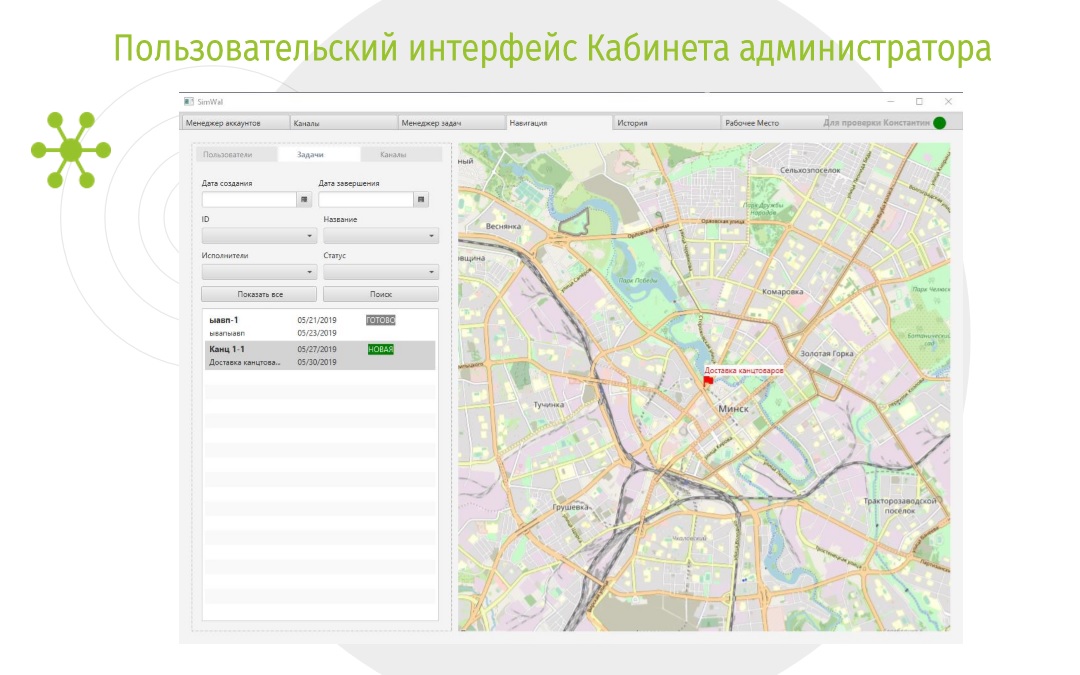Open the Менеджер аккаунтов tab
The image size is (1080, 675).
(235, 123)
